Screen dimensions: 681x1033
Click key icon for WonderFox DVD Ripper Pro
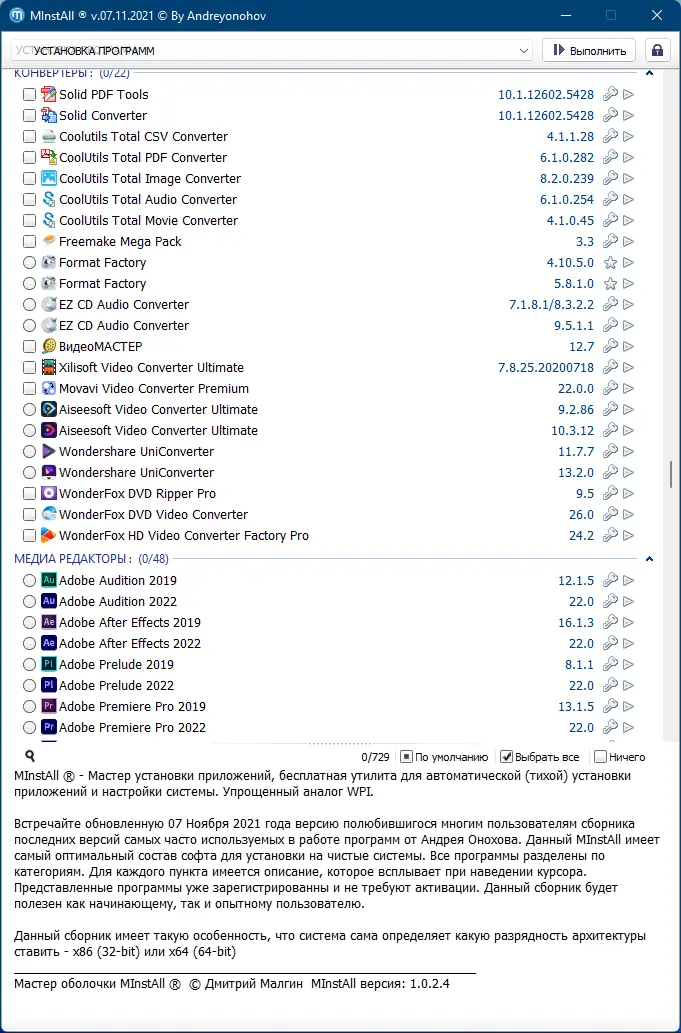[x=611, y=493]
